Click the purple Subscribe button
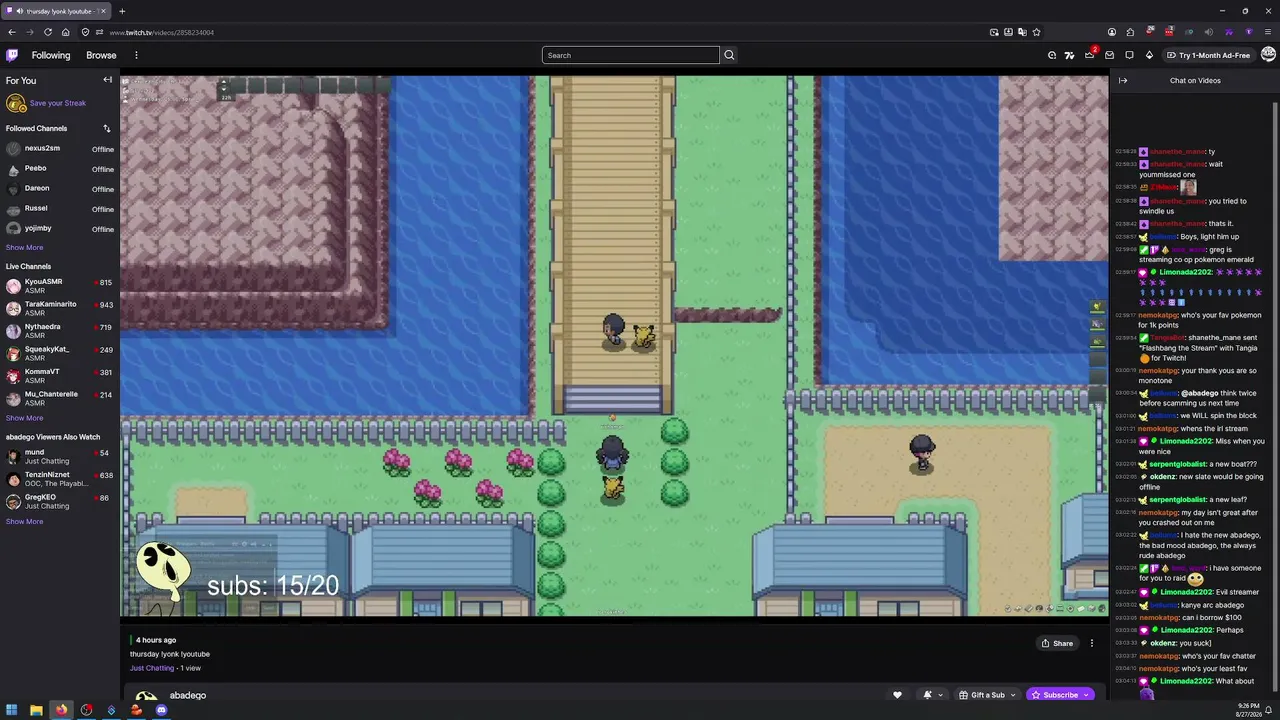 tap(1061, 695)
